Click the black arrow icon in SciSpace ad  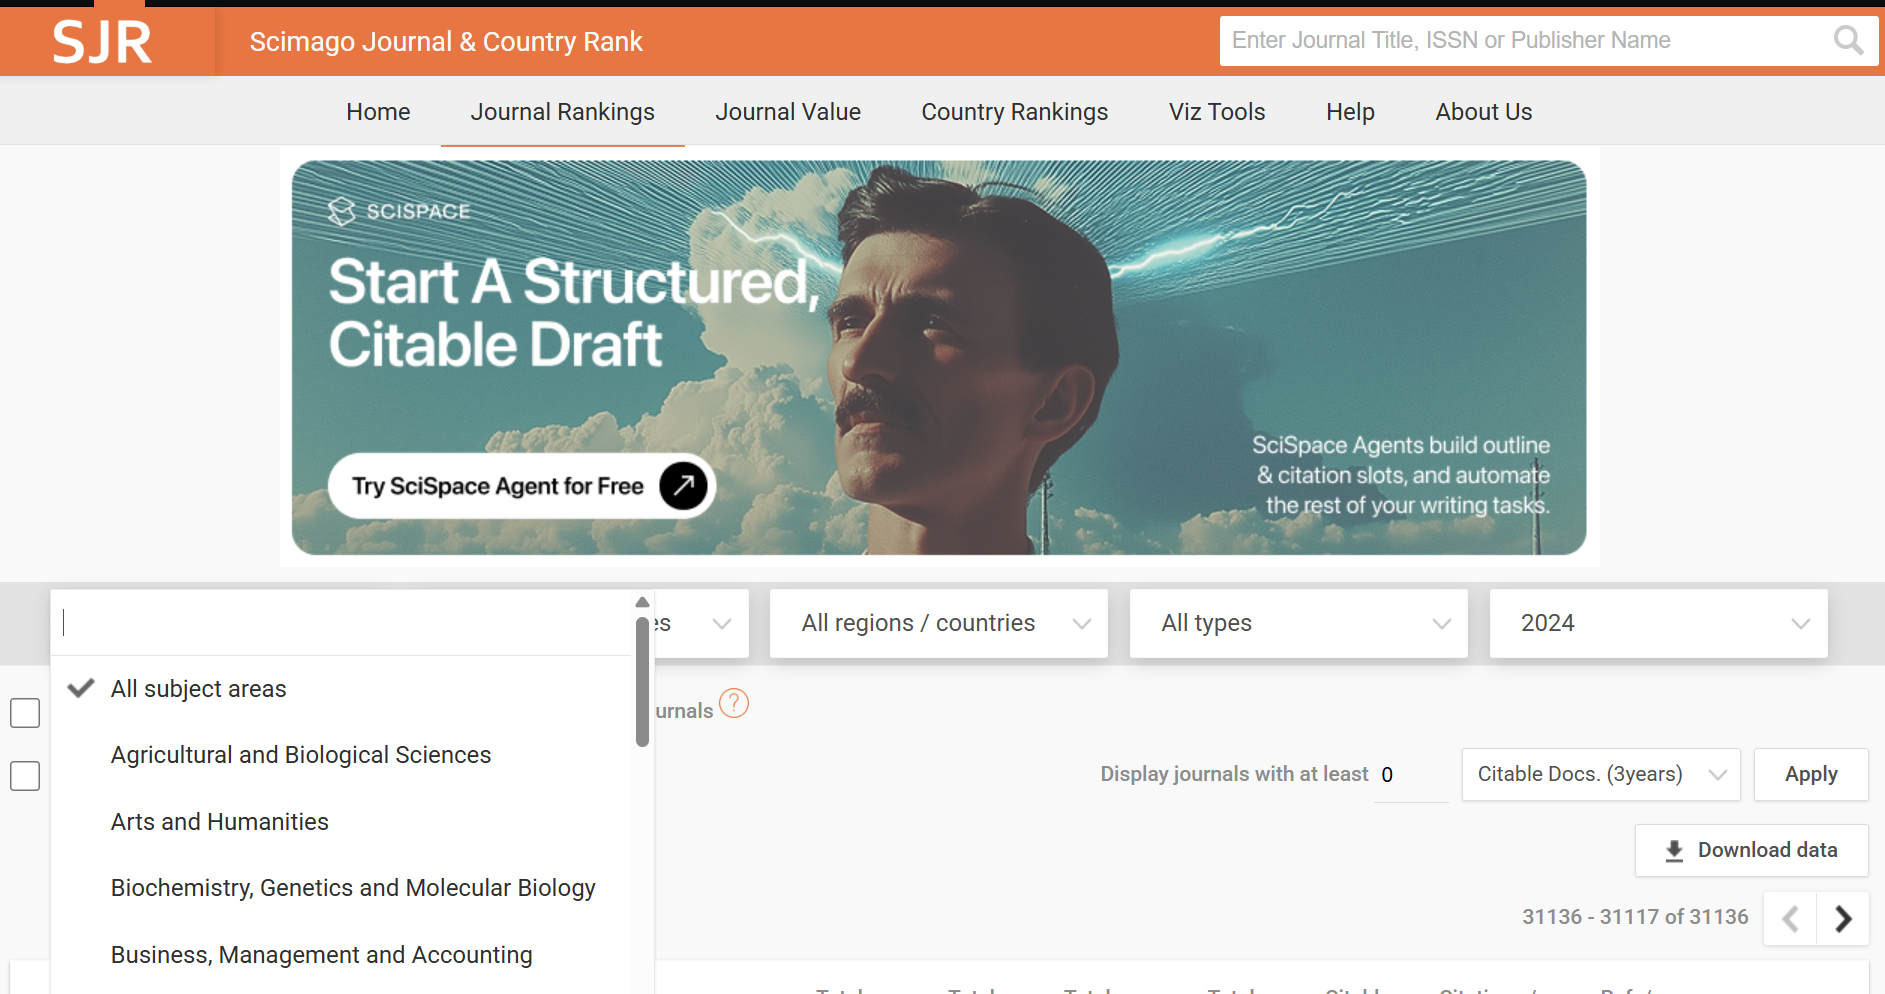tap(683, 486)
